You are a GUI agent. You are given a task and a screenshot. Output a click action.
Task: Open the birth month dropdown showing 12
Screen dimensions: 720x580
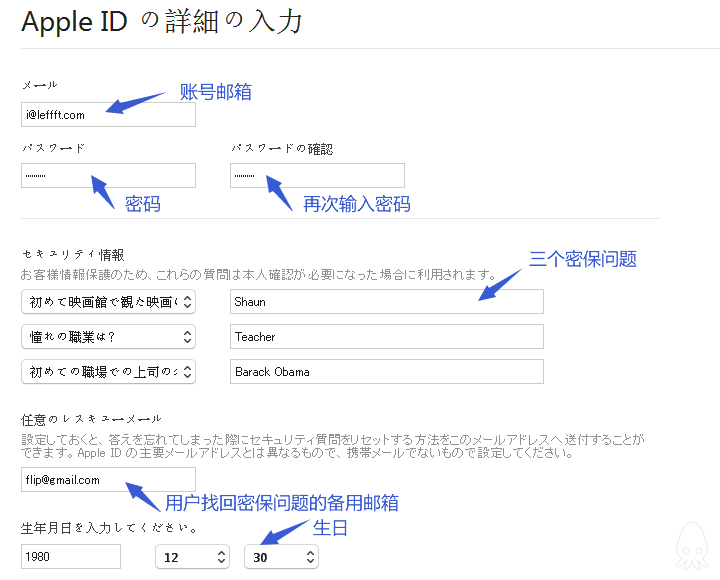[192, 557]
